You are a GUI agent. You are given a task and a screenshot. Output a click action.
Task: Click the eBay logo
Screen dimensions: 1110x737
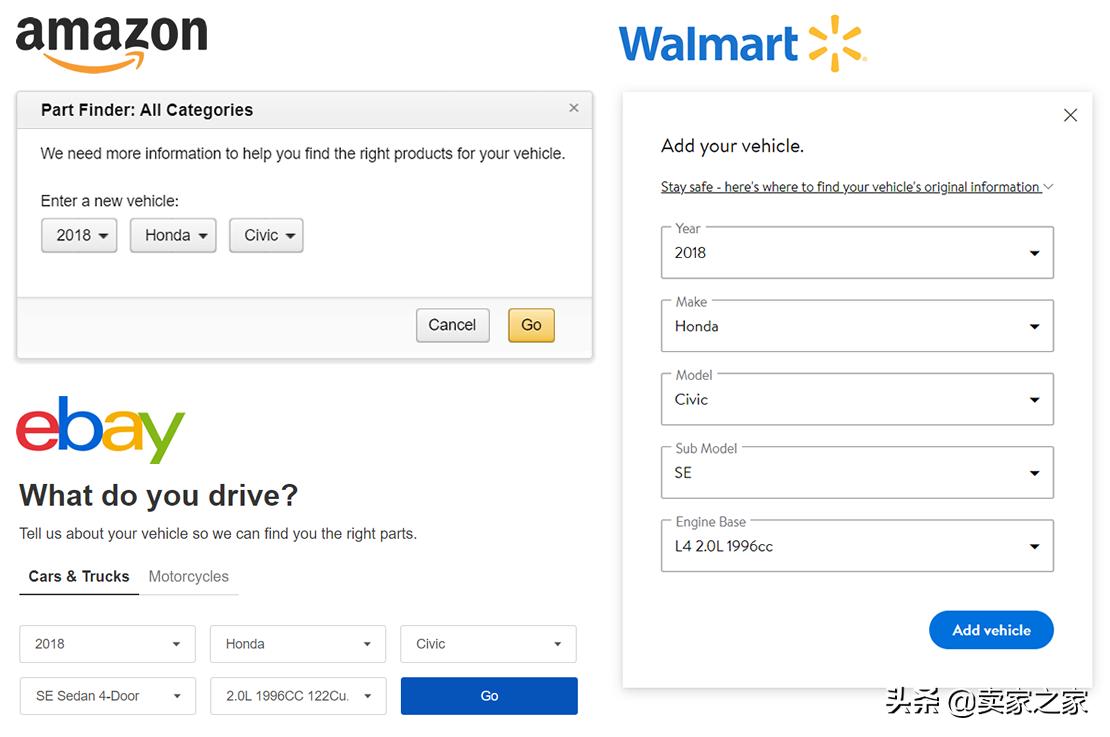point(101,430)
